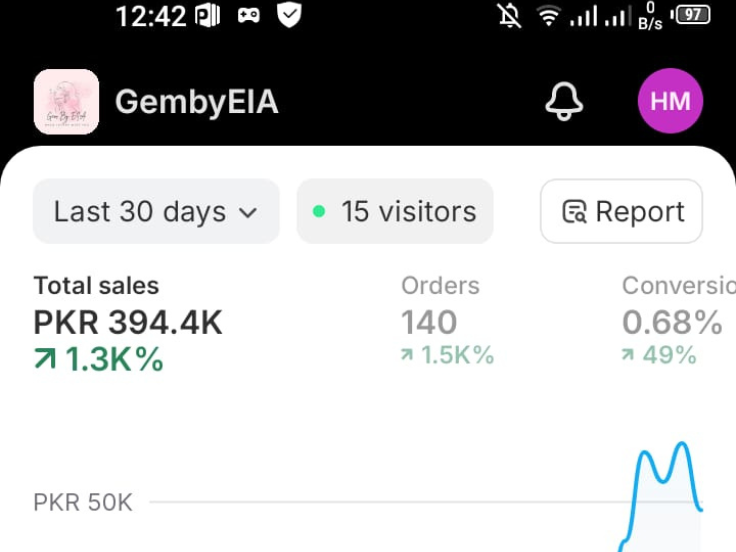Tap the muted notification bell status icon

point(510,16)
